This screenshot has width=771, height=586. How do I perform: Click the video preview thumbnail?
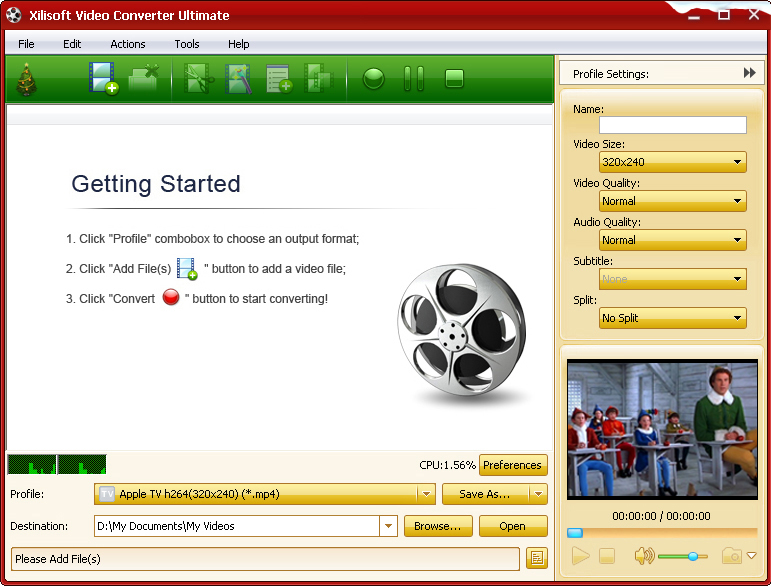(662, 429)
